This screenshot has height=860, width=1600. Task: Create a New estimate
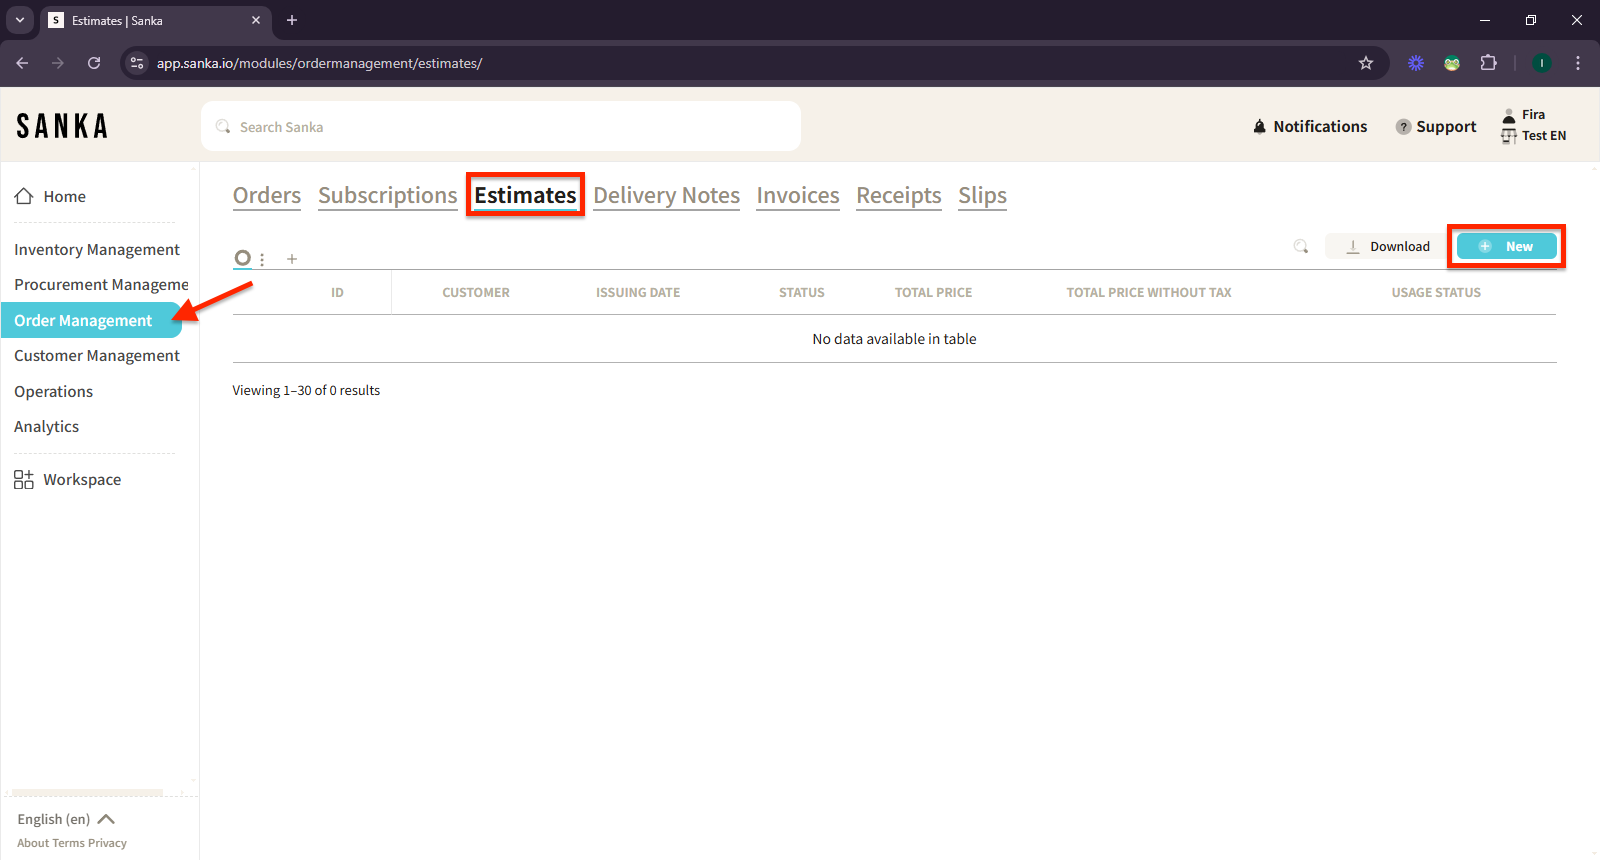click(1506, 246)
